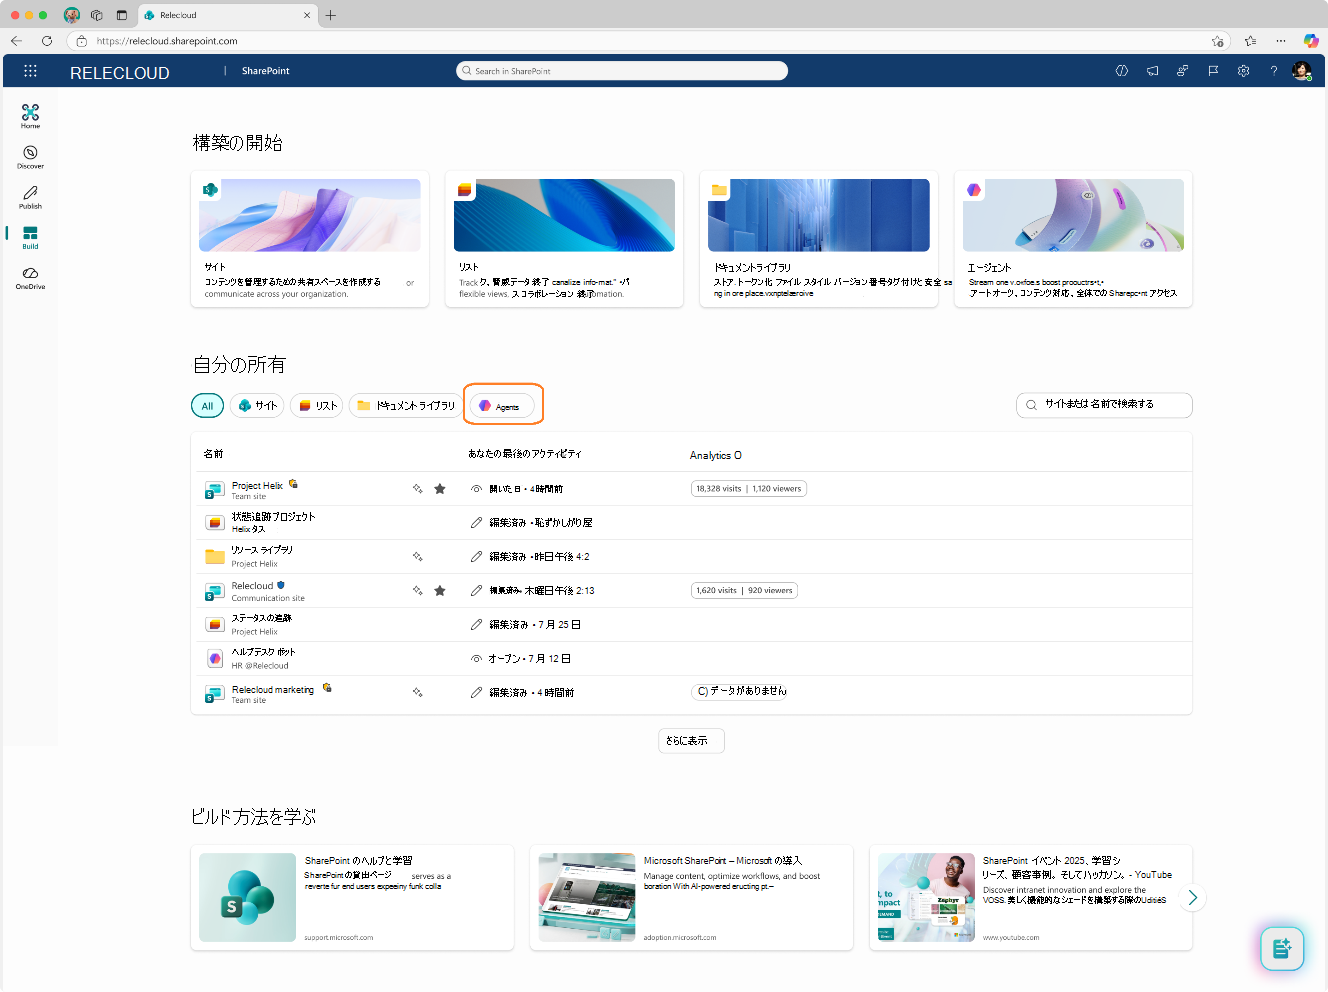Viewport: 1328px width, 992px height.
Task: Open Publish in the left sidebar
Action: 30,197
